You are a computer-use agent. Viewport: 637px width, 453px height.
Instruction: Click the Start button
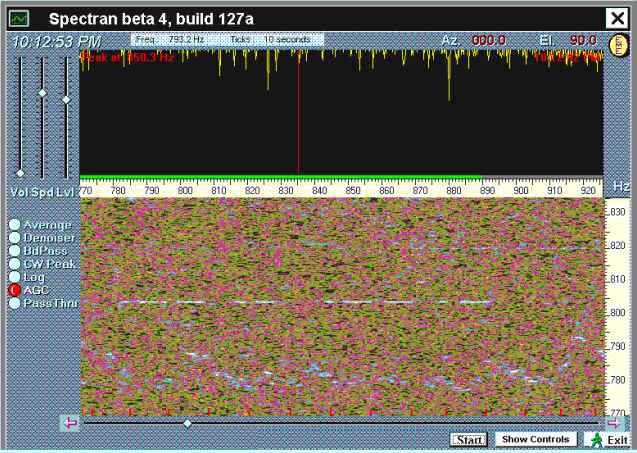point(469,440)
